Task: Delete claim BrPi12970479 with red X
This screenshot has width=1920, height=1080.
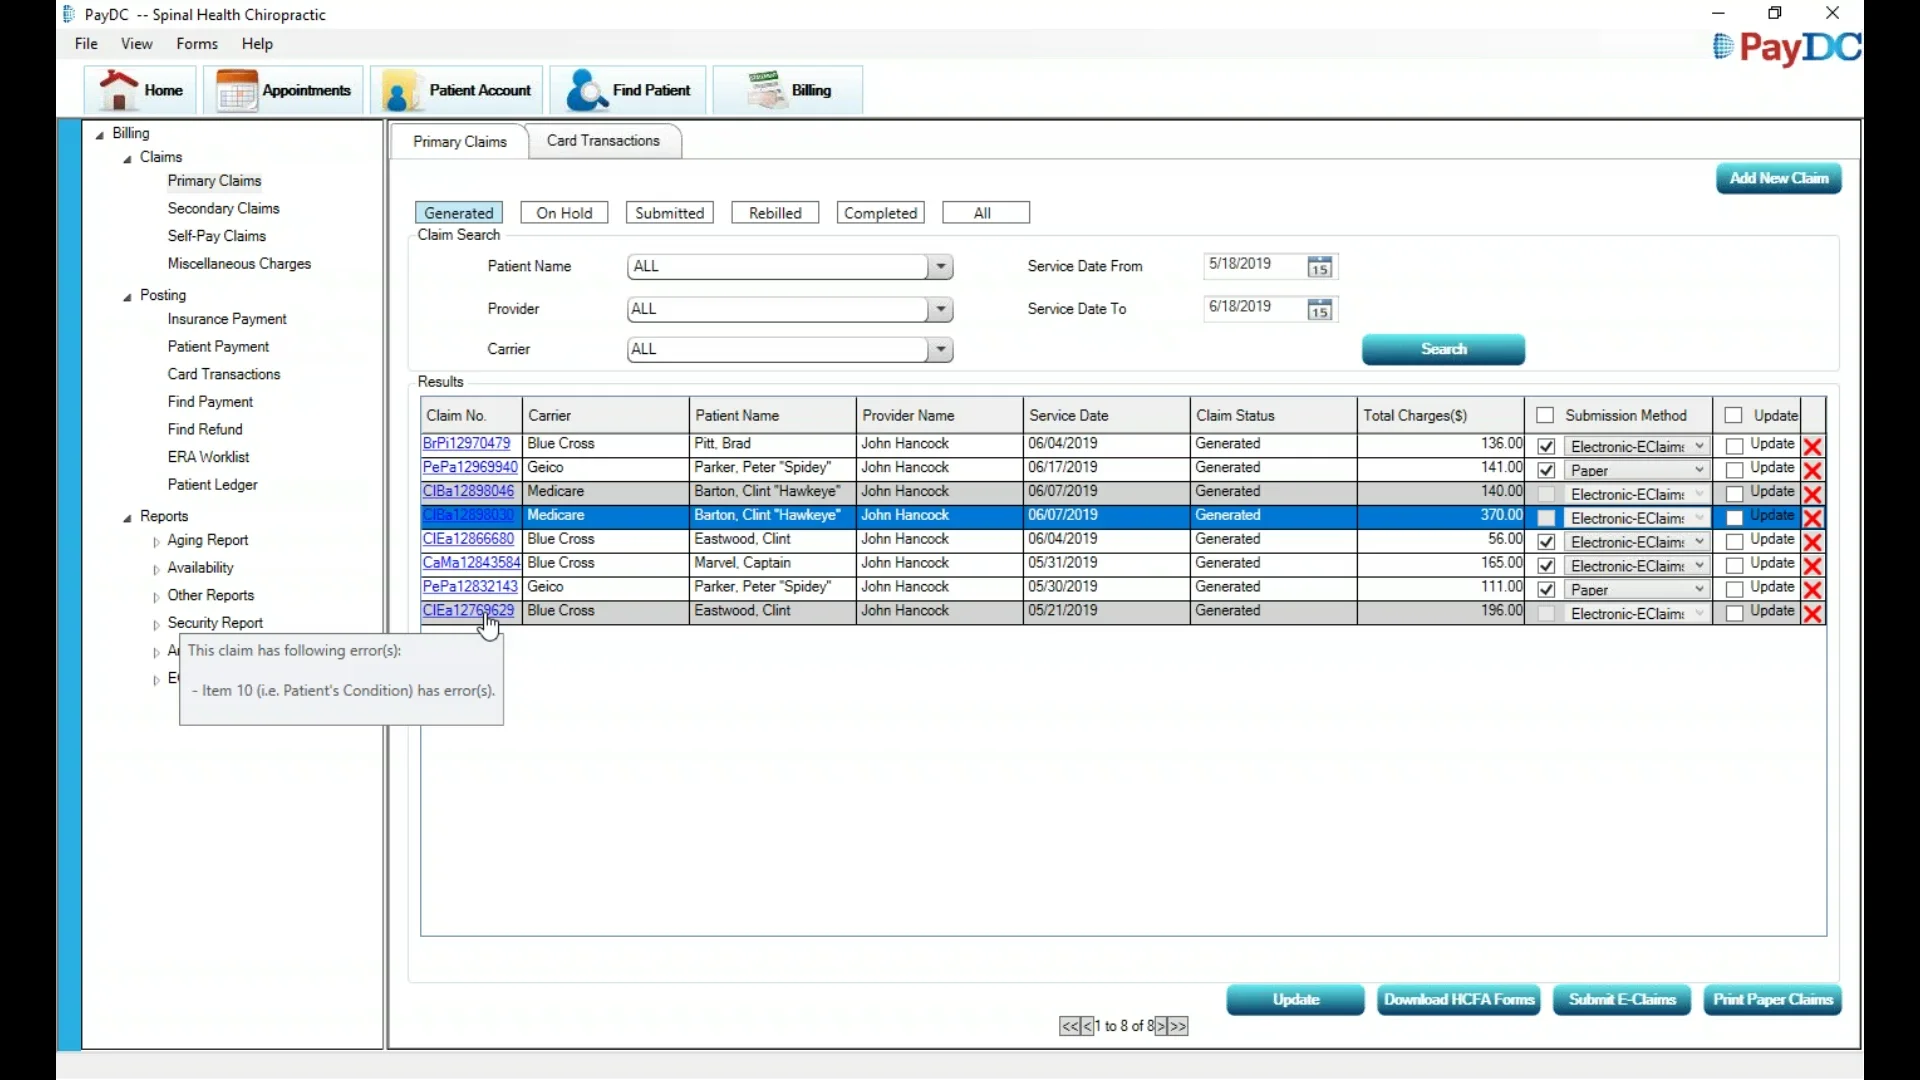Action: pyautogui.click(x=1812, y=446)
